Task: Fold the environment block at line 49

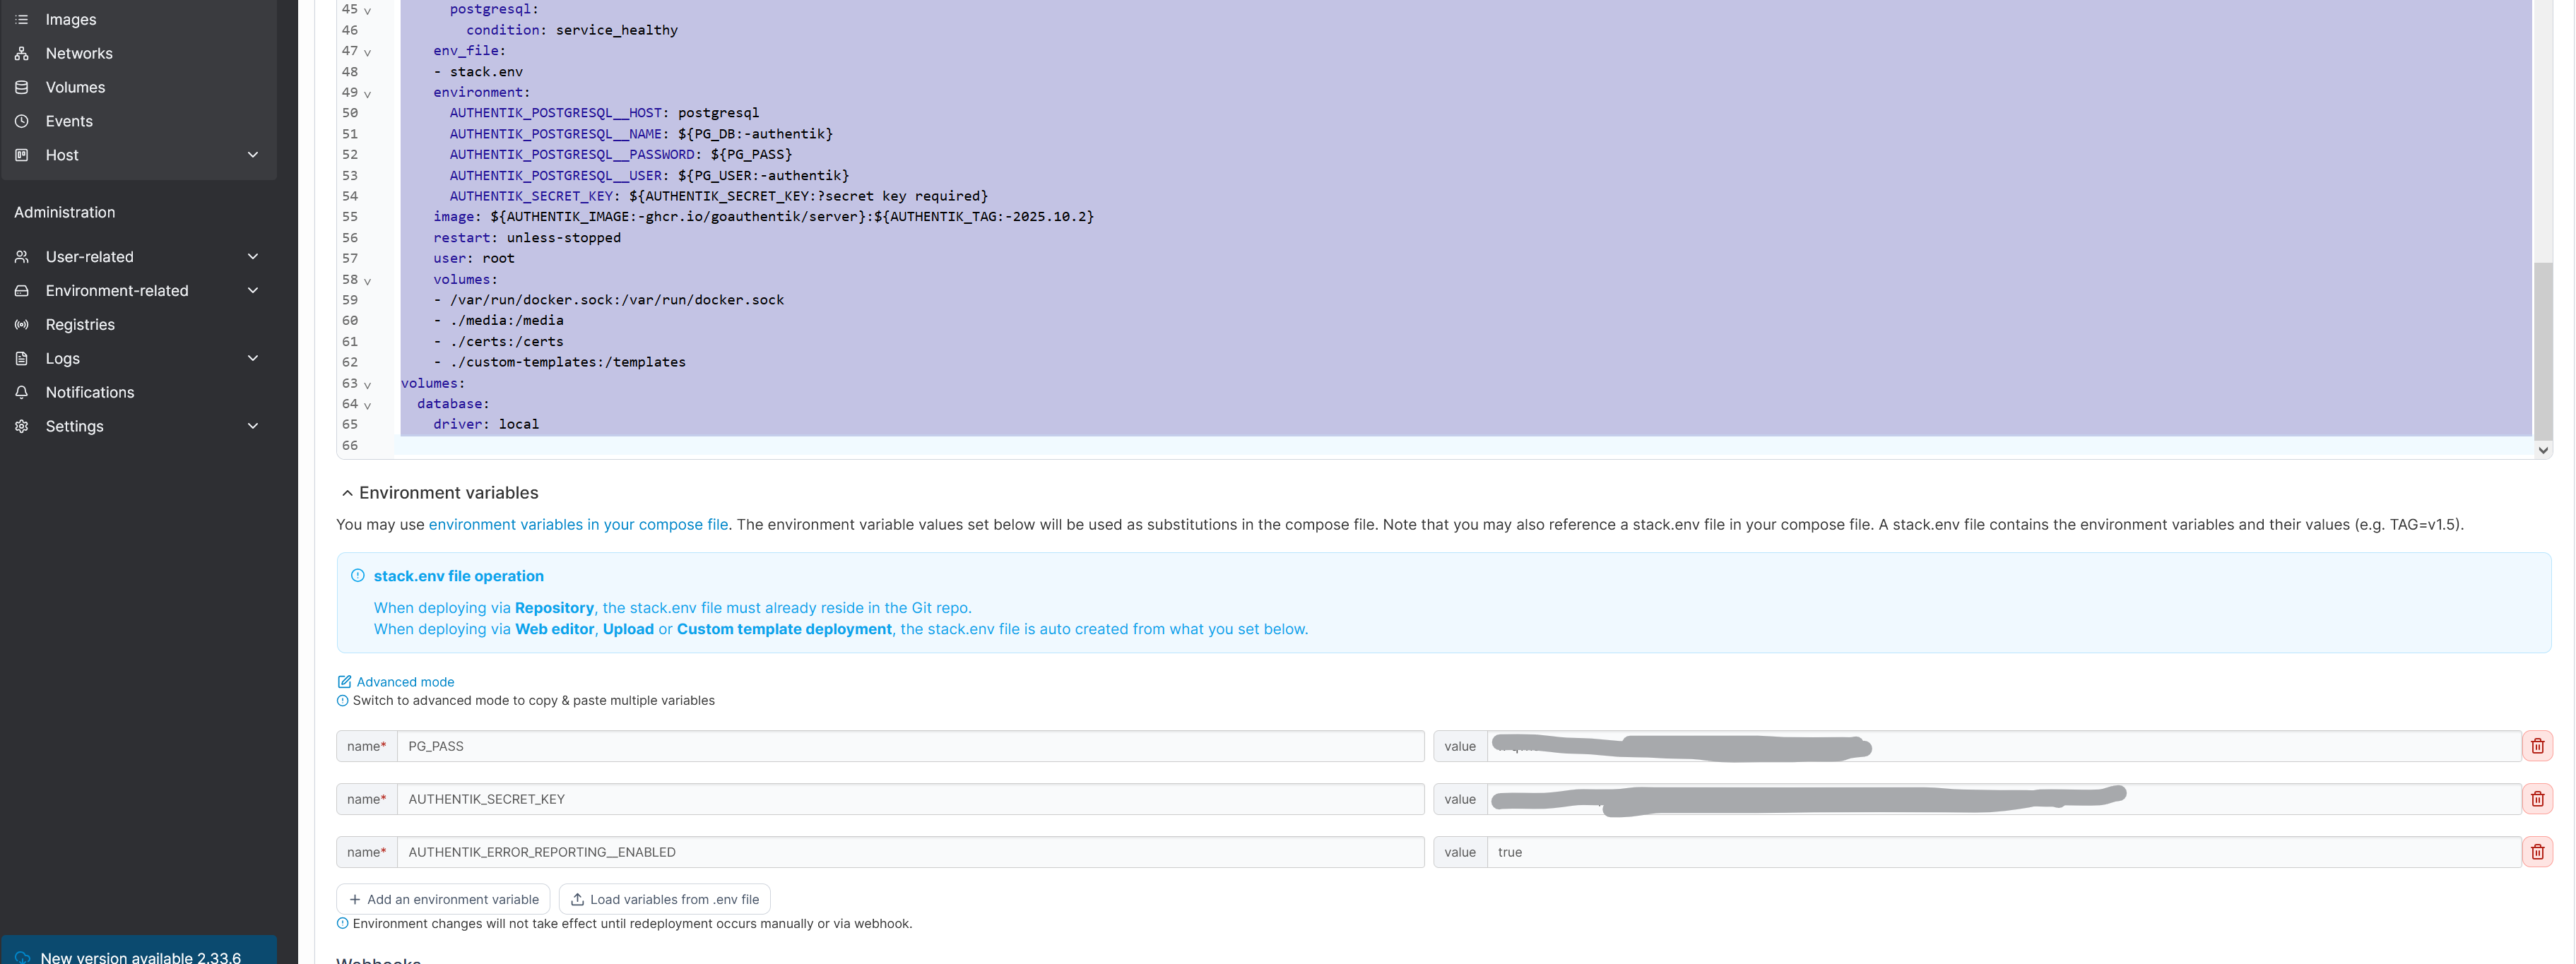Action: coord(367,93)
